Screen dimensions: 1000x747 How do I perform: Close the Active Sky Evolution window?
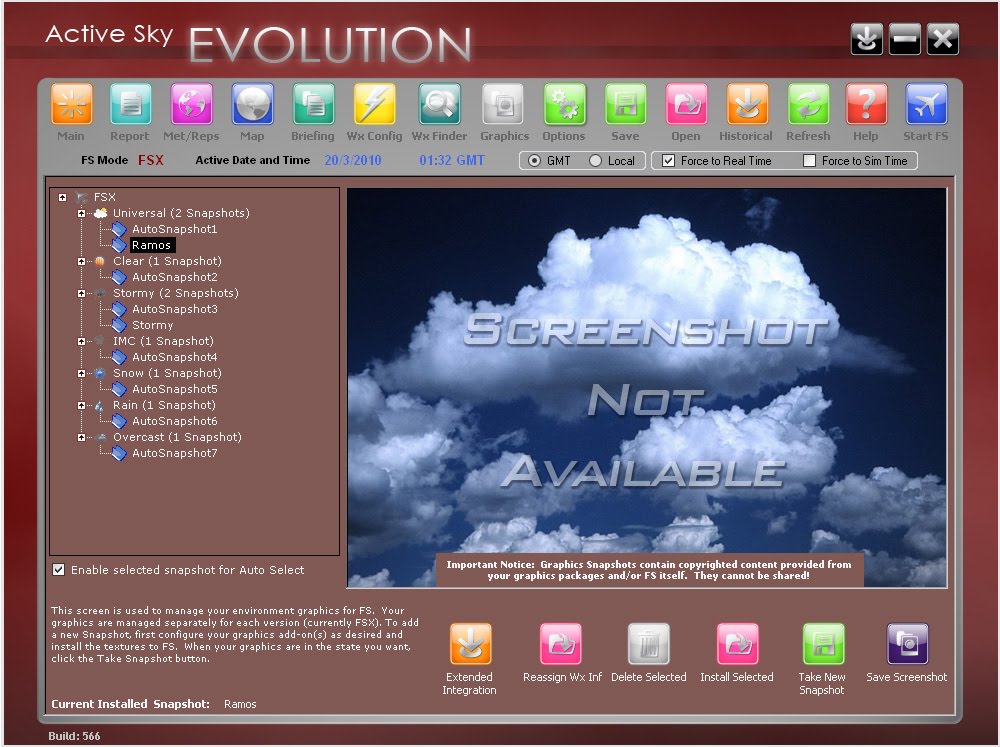(x=943, y=40)
